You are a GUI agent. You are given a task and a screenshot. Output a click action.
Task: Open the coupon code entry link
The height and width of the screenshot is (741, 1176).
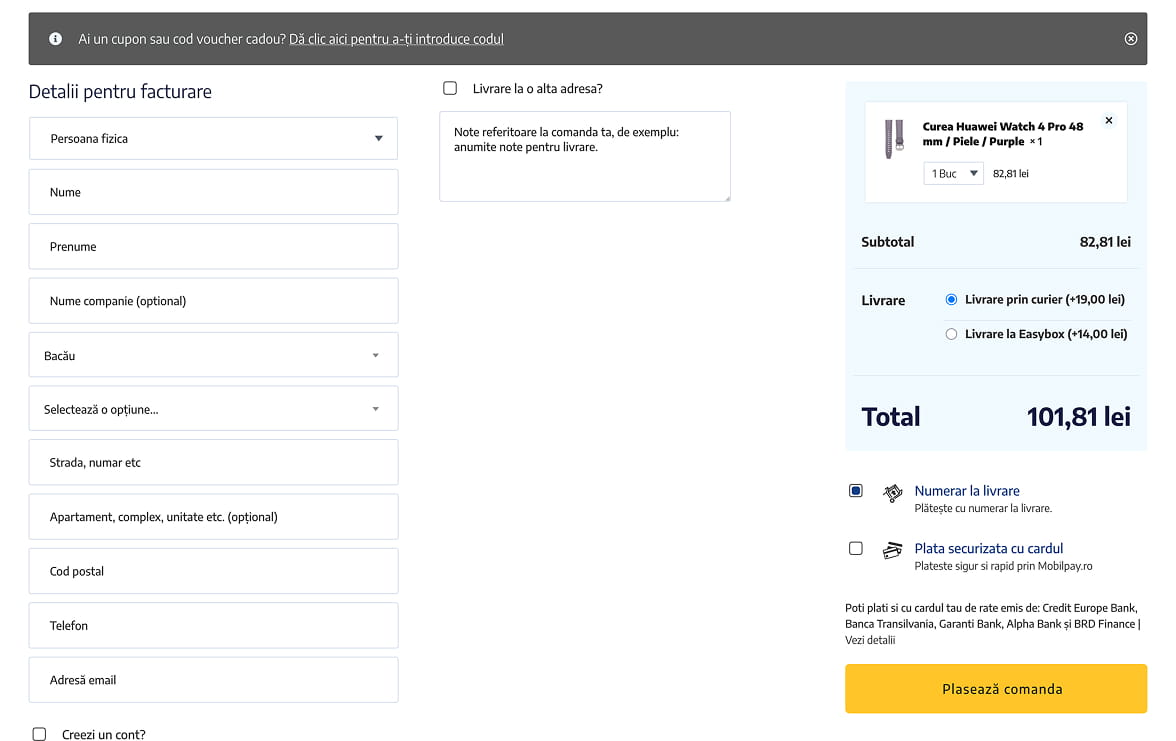(396, 39)
